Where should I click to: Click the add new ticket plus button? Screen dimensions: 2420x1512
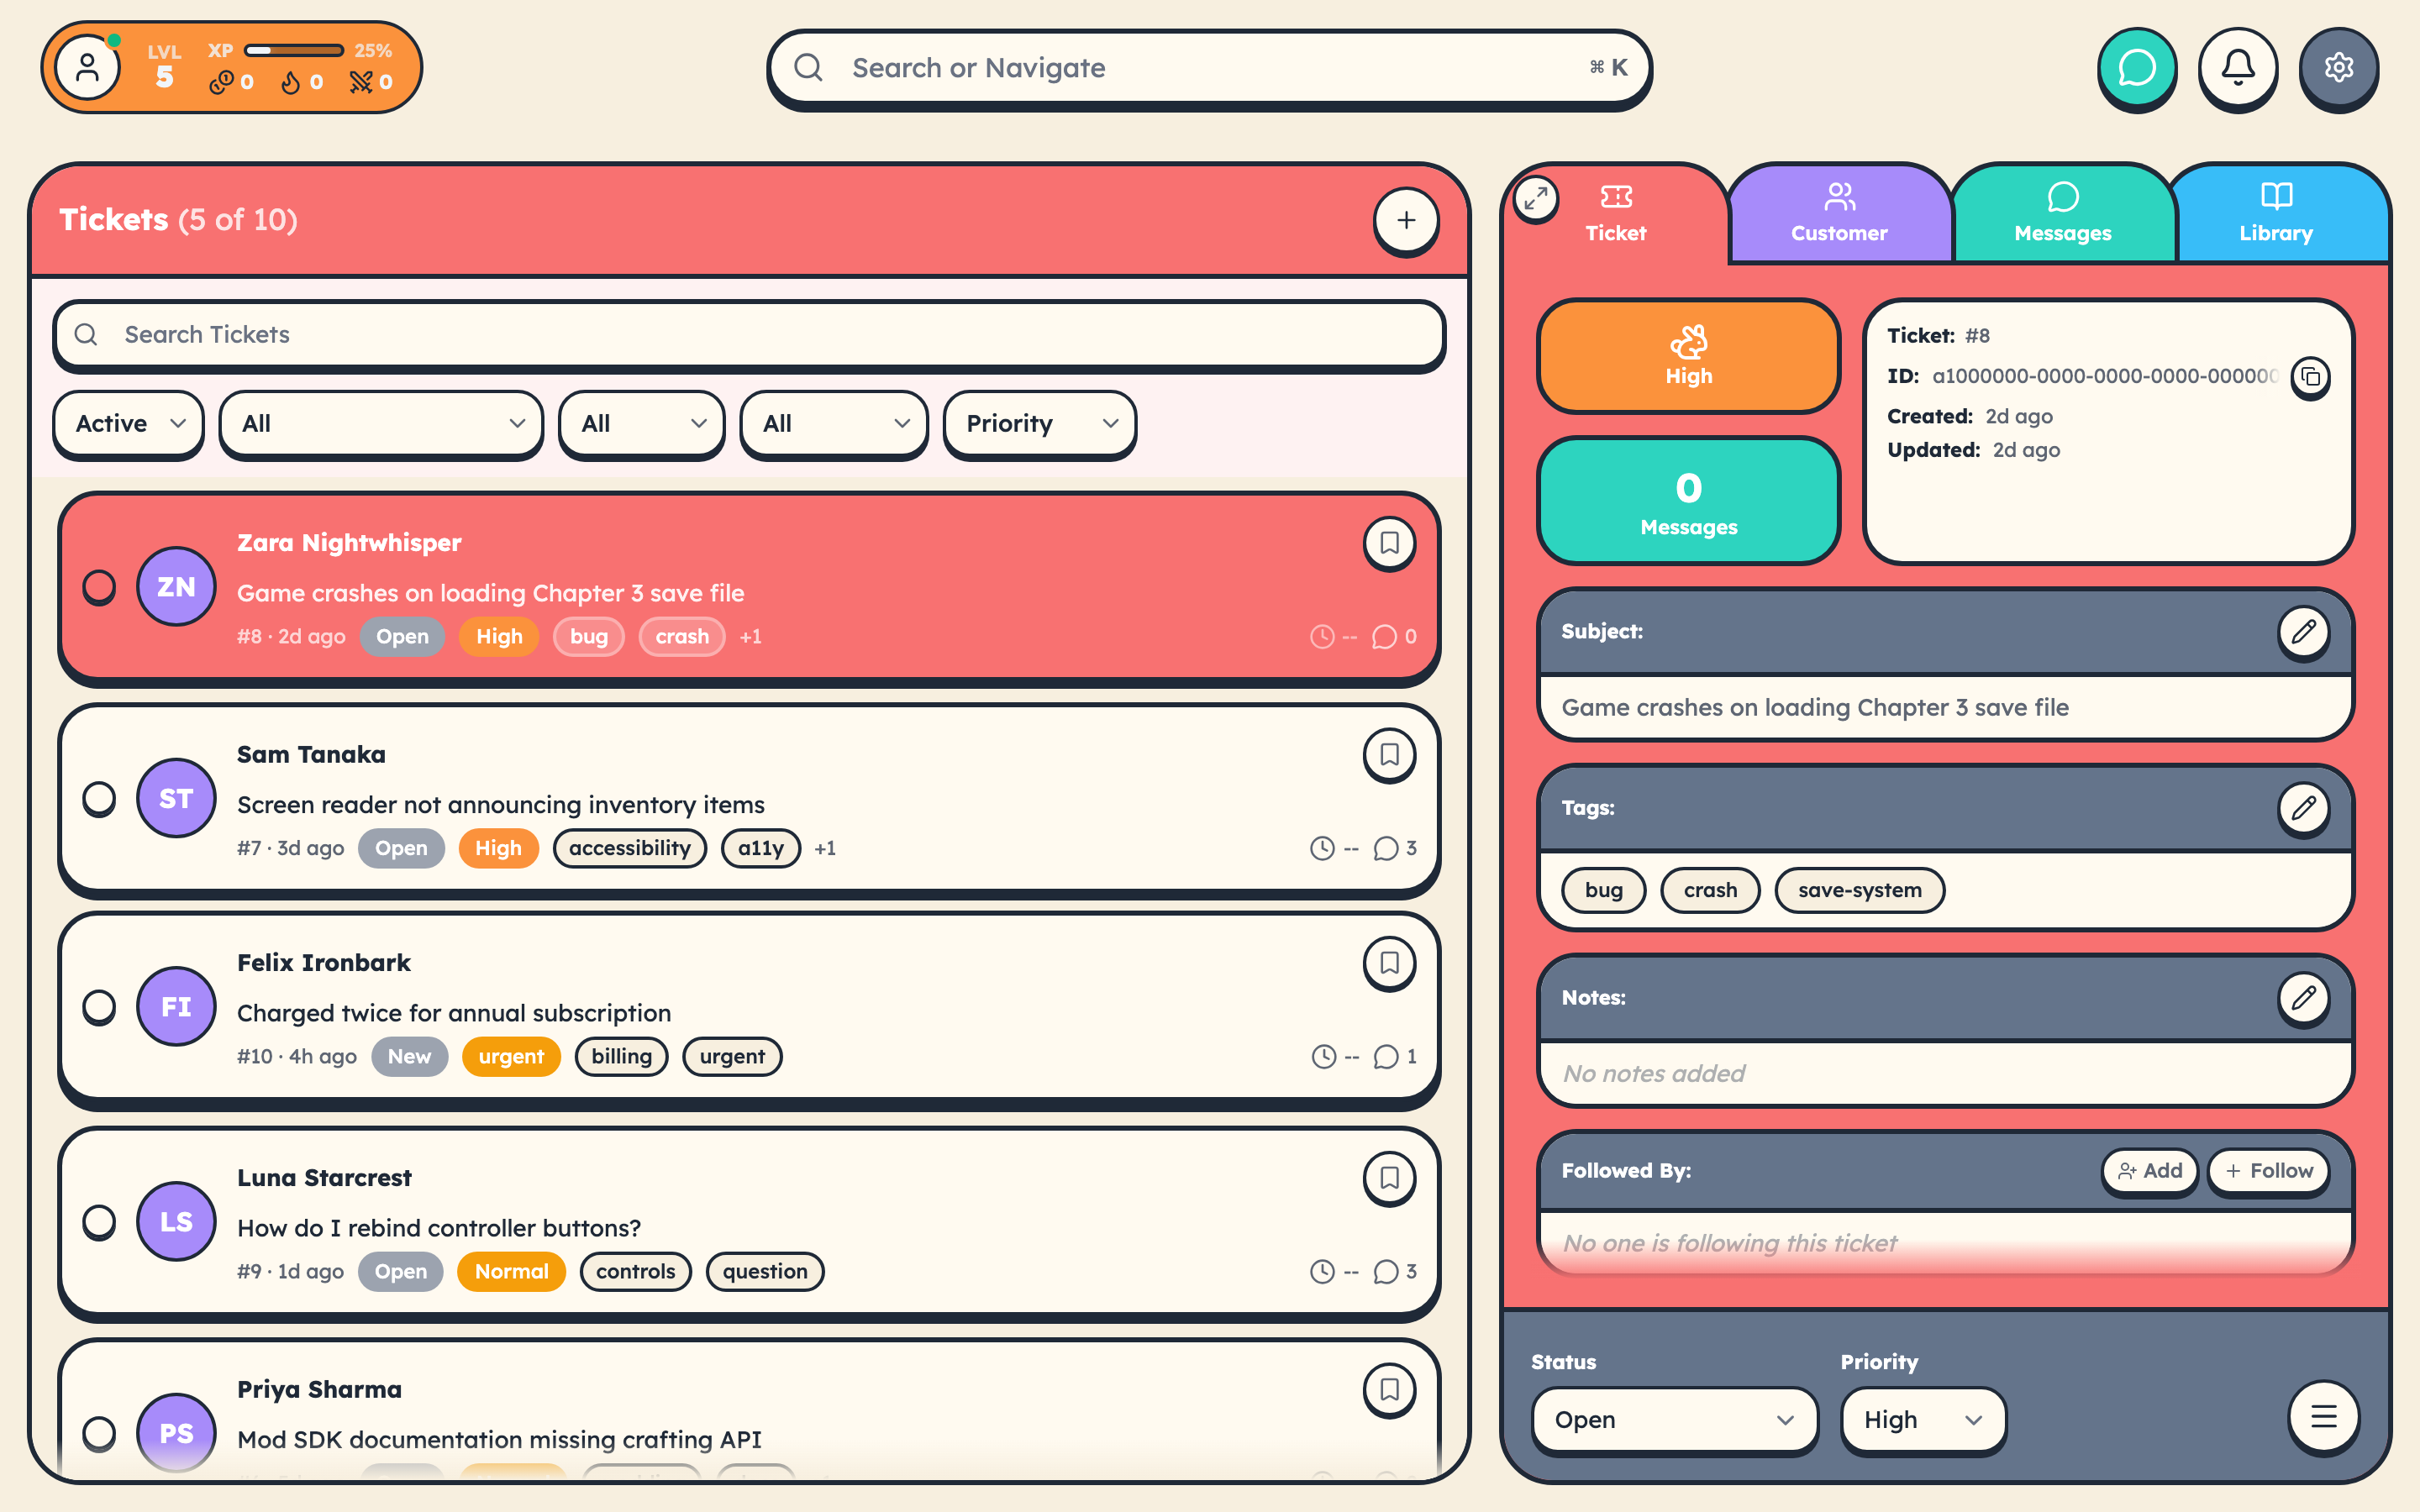pos(1405,220)
